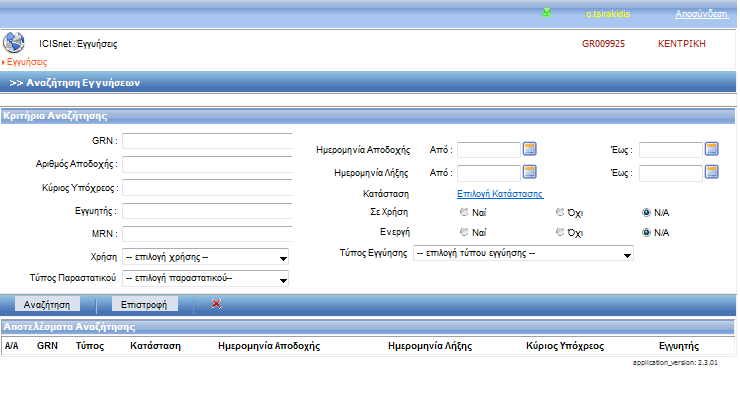Select Όχι for Ενεργή
Viewport: 740px width, 393px height.
tap(560, 232)
